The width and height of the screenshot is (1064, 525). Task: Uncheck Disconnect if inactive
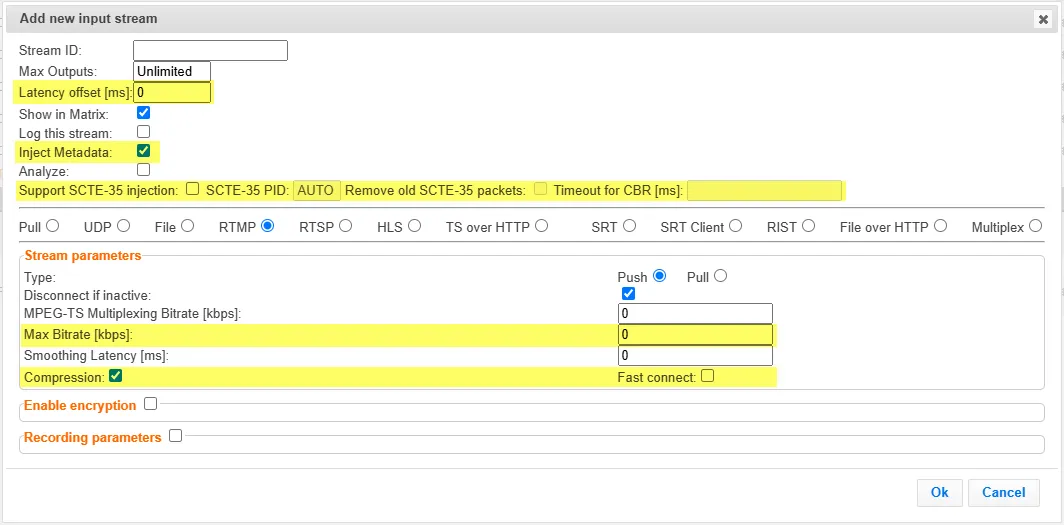point(628,294)
